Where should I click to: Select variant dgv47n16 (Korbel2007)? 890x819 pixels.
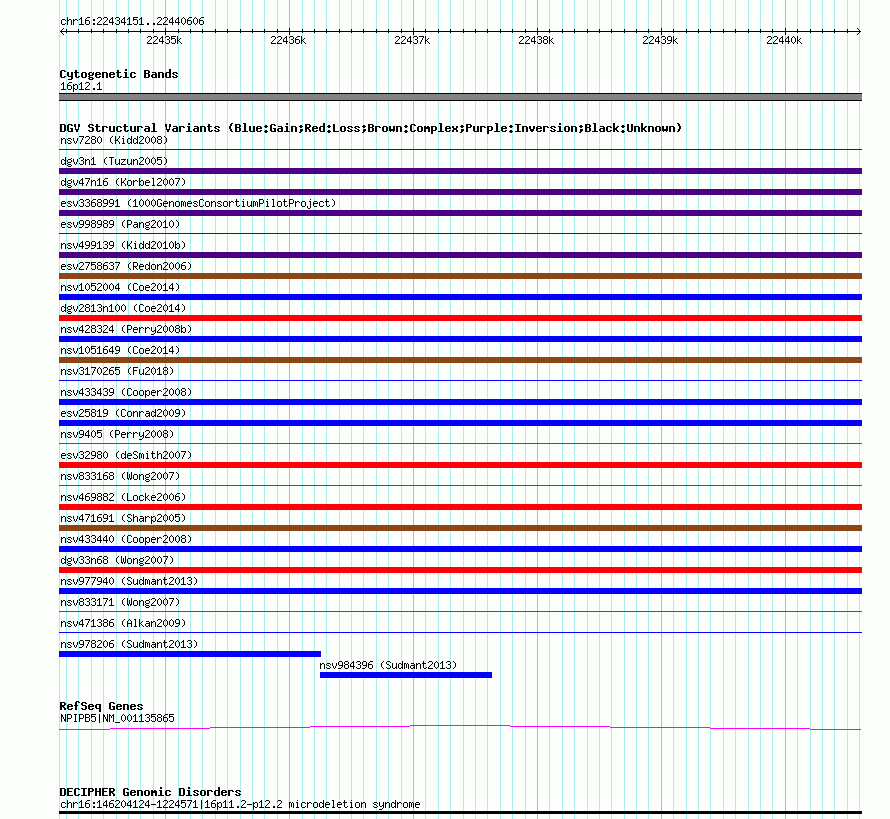click(x=123, y=182)
